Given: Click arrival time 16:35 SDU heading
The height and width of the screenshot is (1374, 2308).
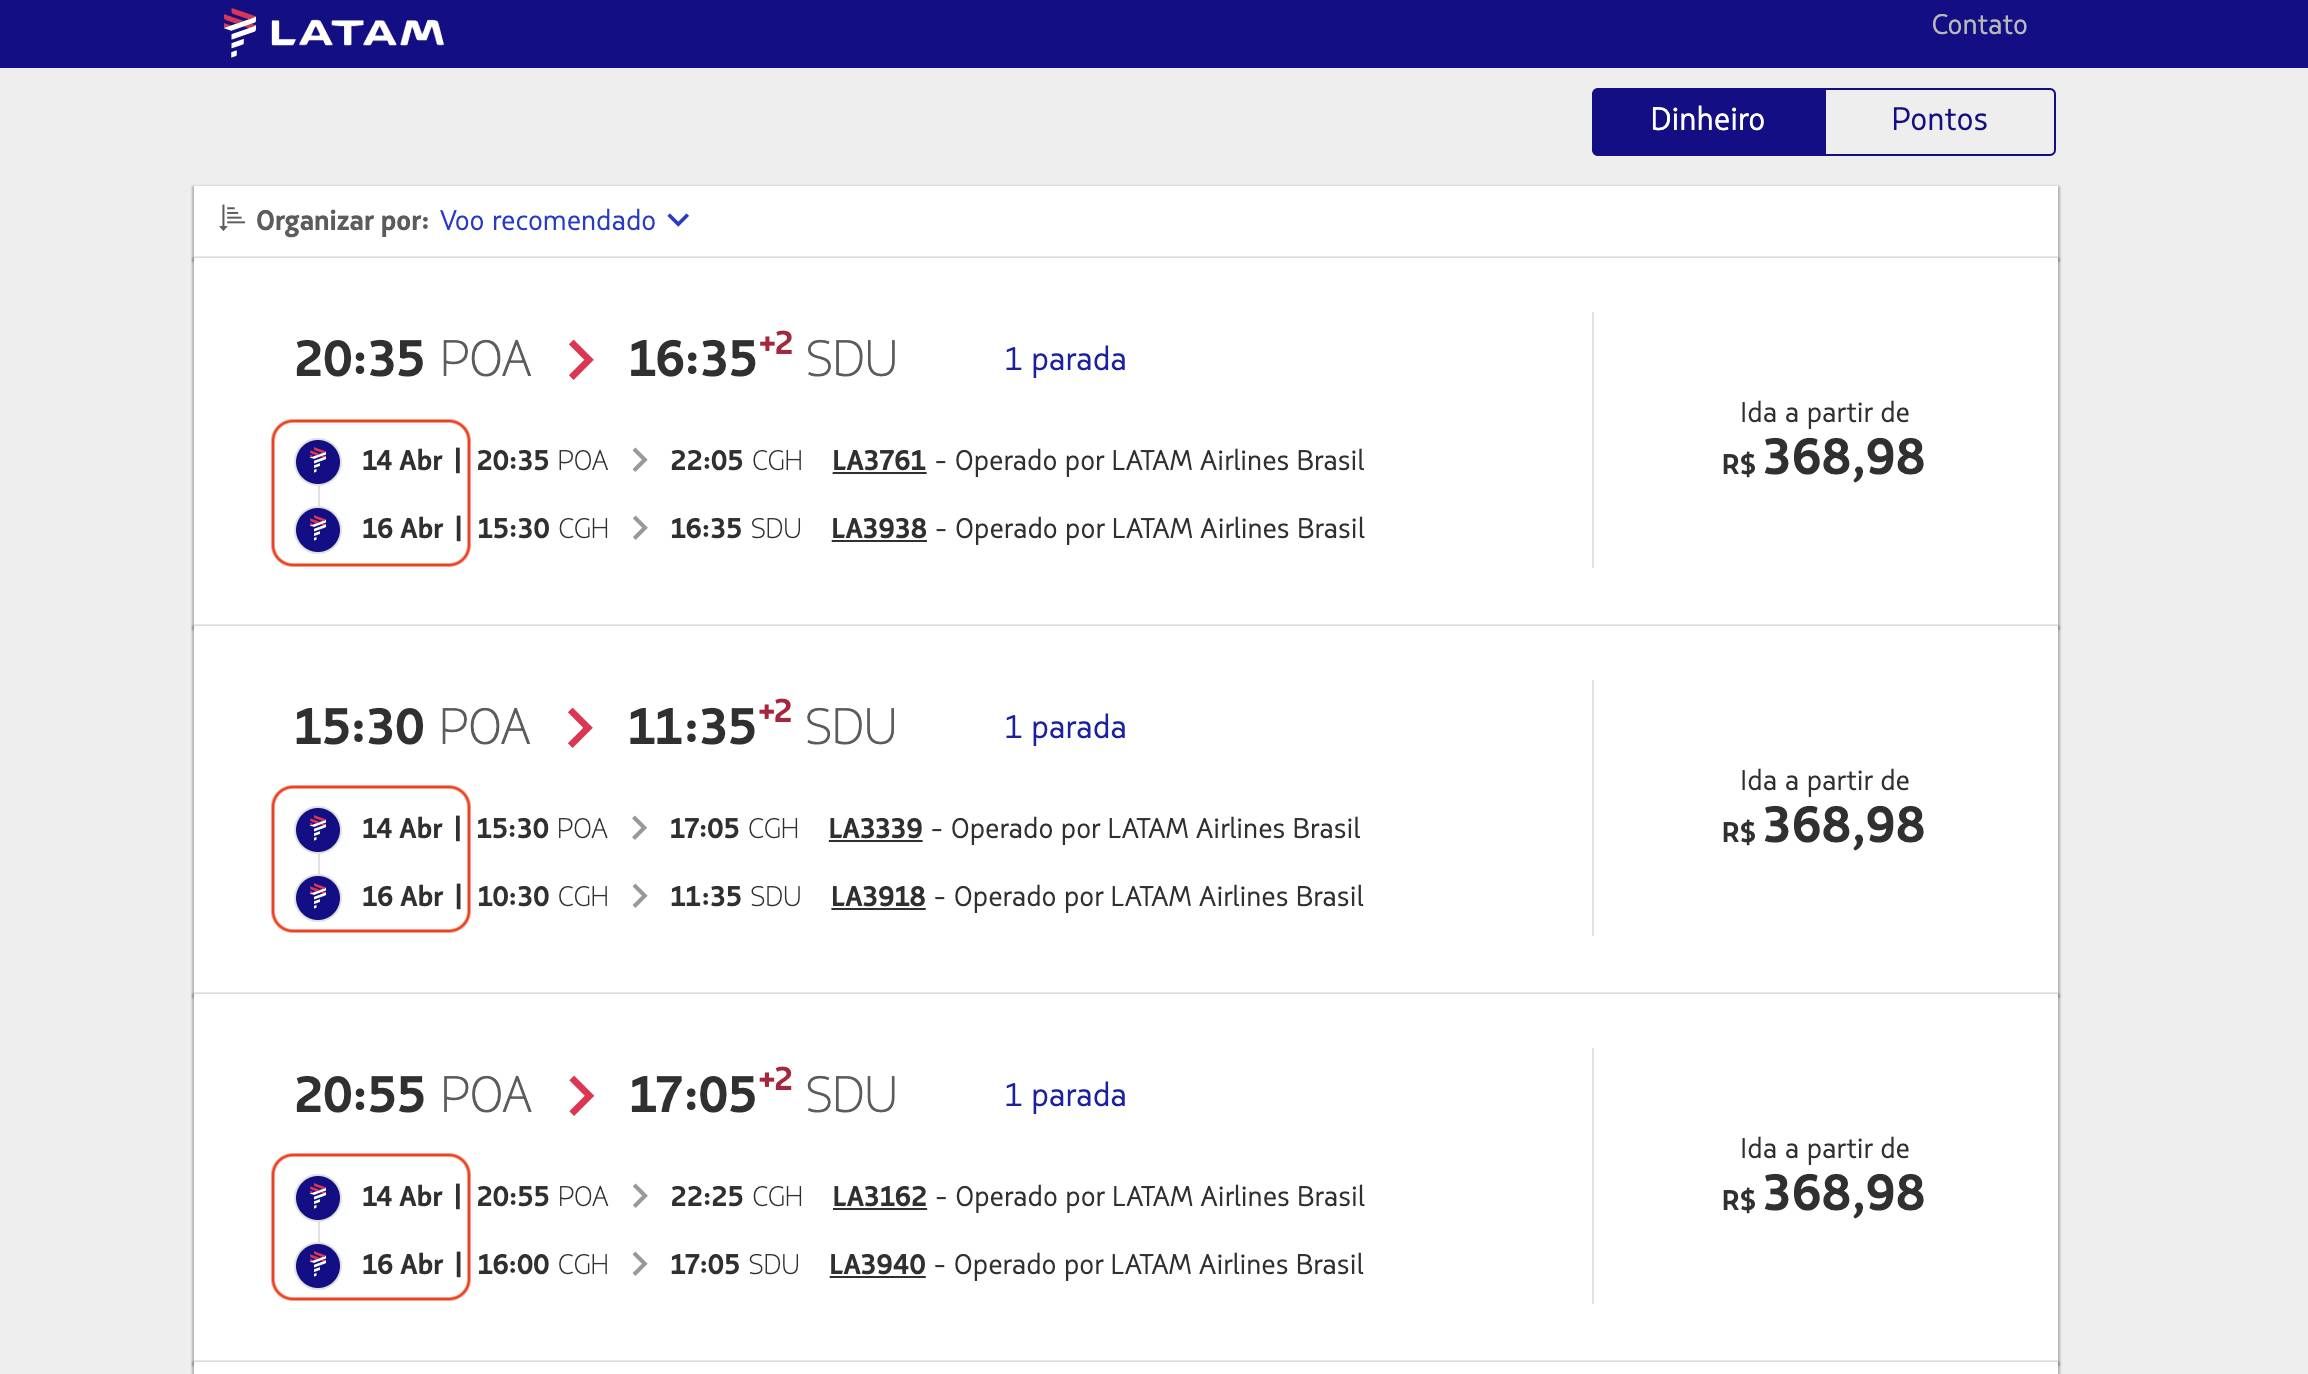Looking at the screenshot, I should point(762,358).
